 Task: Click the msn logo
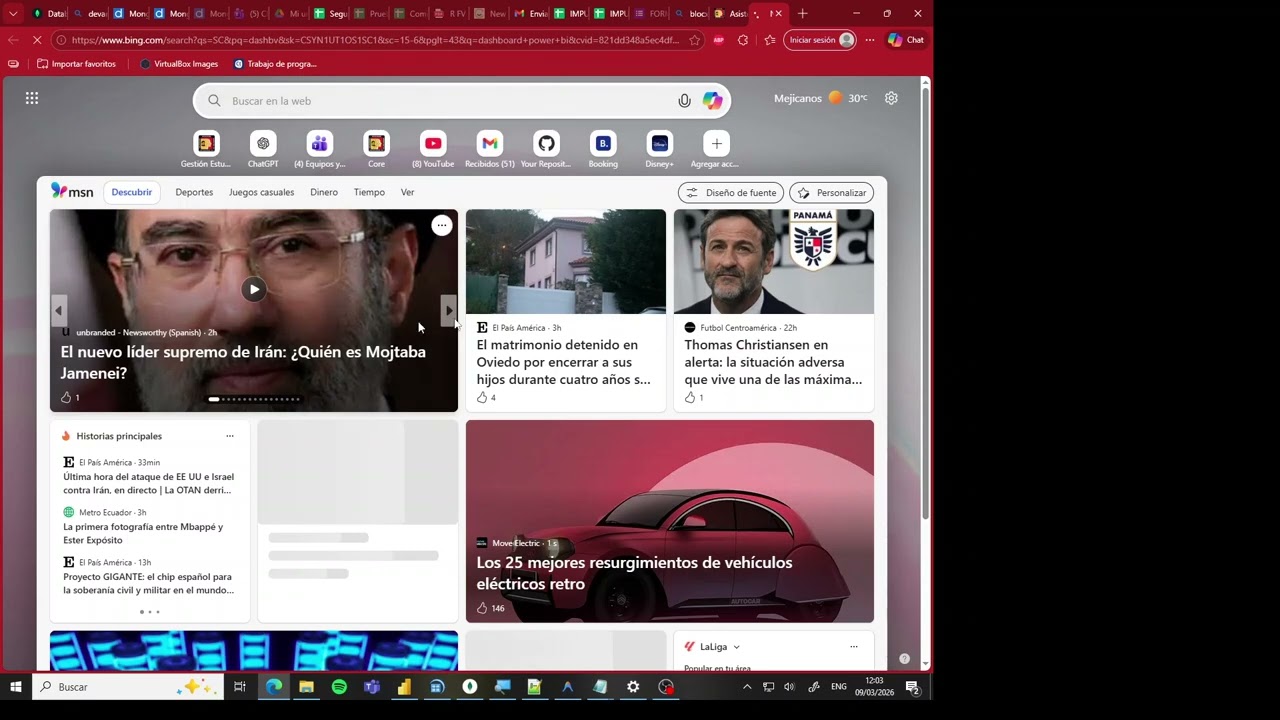72,192
